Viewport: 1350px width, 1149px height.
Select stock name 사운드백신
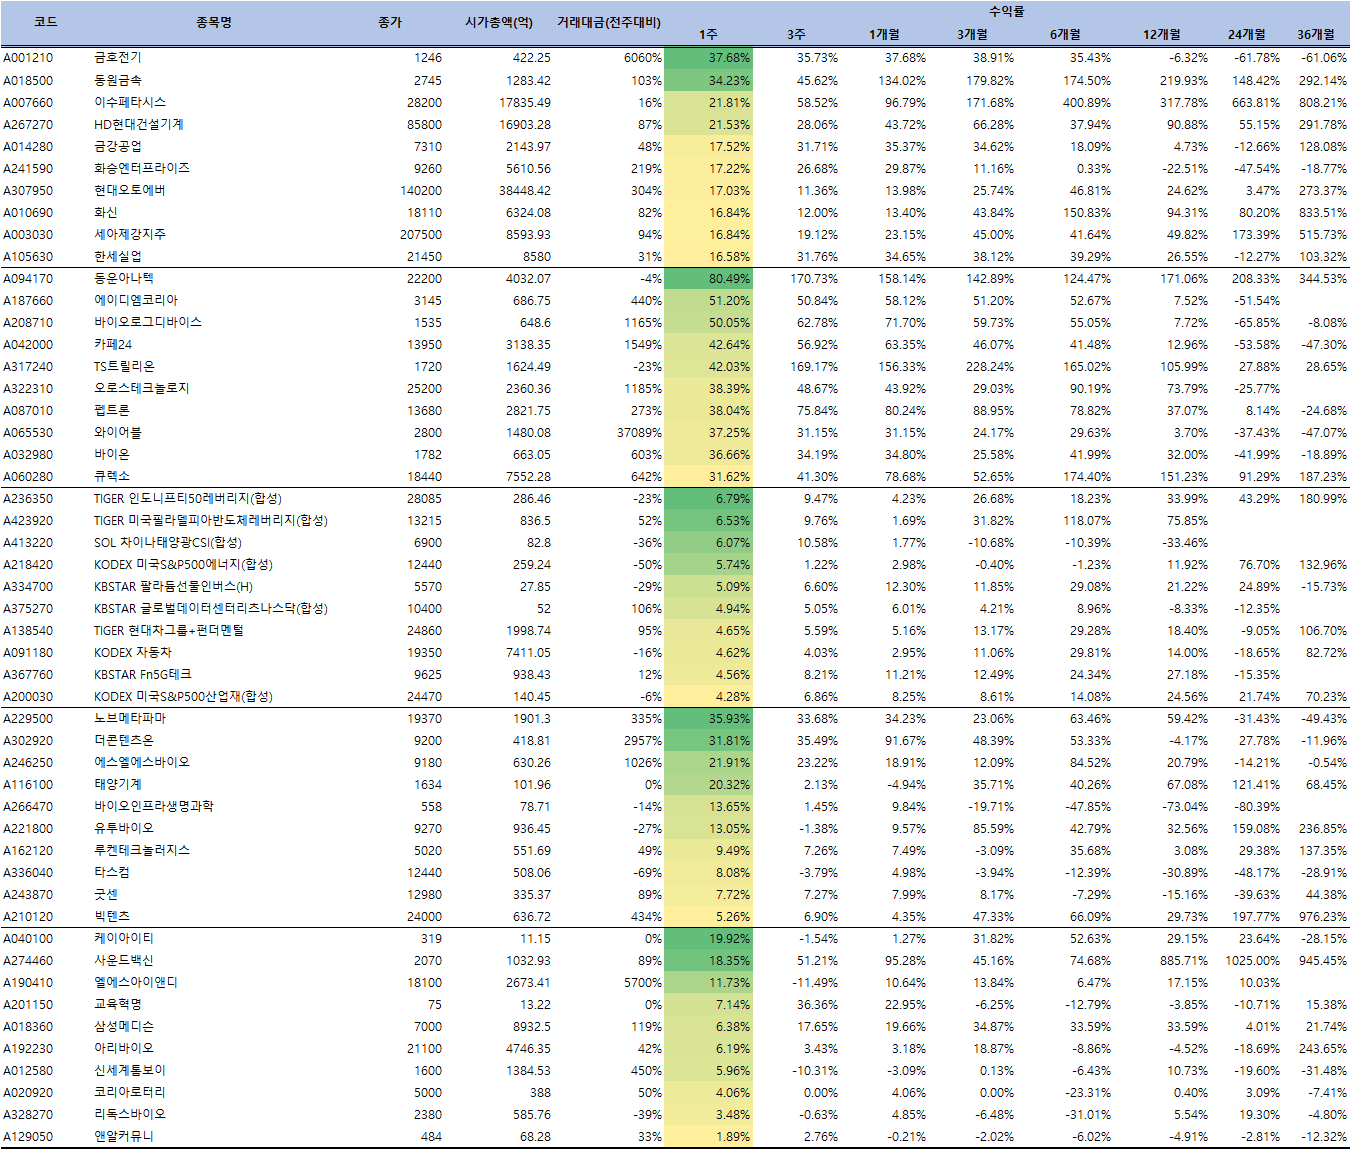tap(124, 960)
